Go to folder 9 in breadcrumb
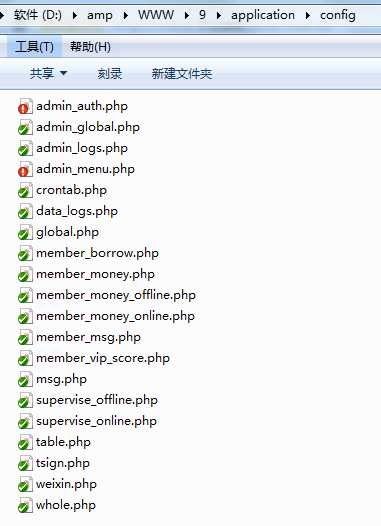The image size is (381, 526). (202, 15)
